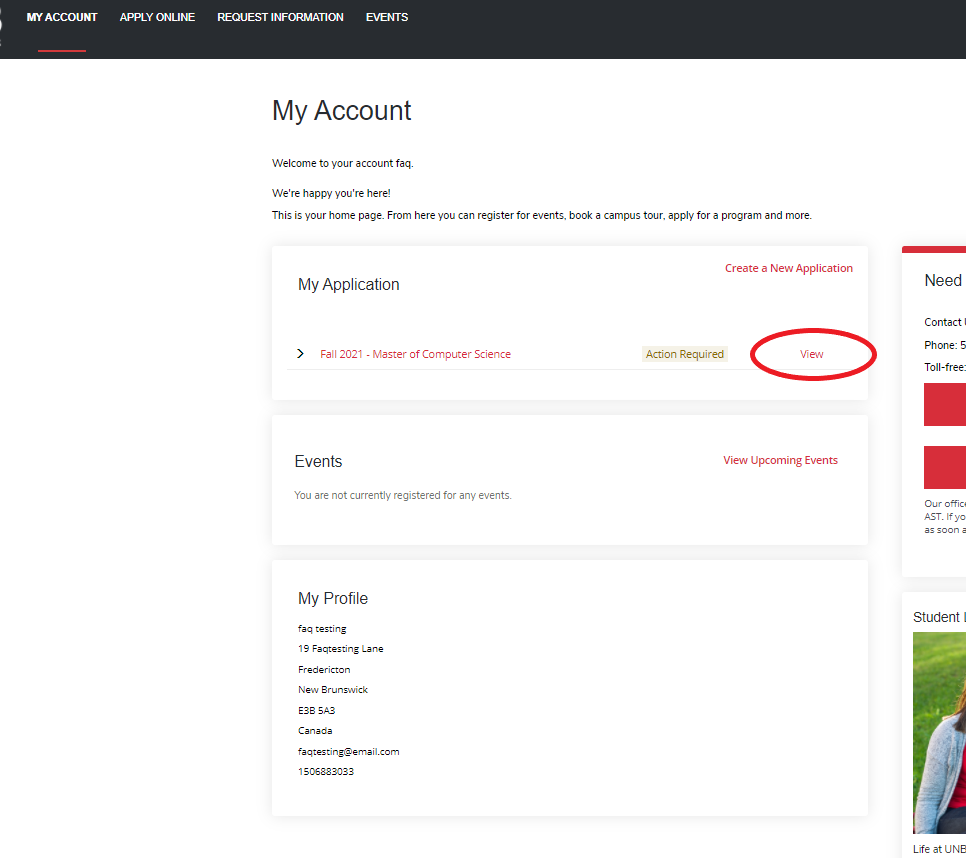Click the Action Required status badge
The image size is (966, 858).
(x=684, y=354)
